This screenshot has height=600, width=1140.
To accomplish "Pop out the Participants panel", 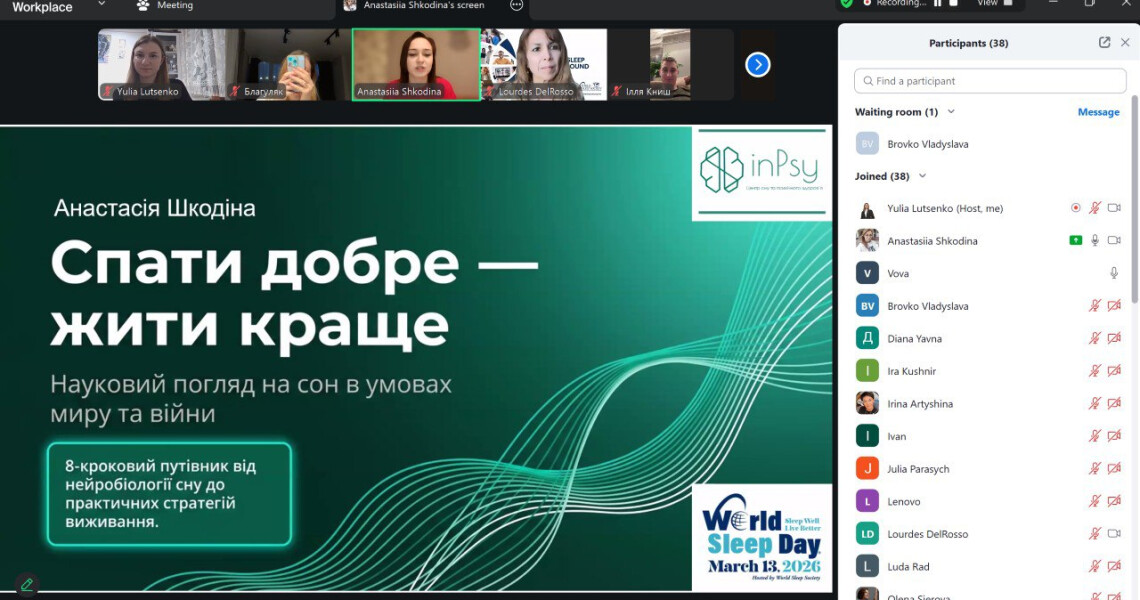I will 1104,43.
